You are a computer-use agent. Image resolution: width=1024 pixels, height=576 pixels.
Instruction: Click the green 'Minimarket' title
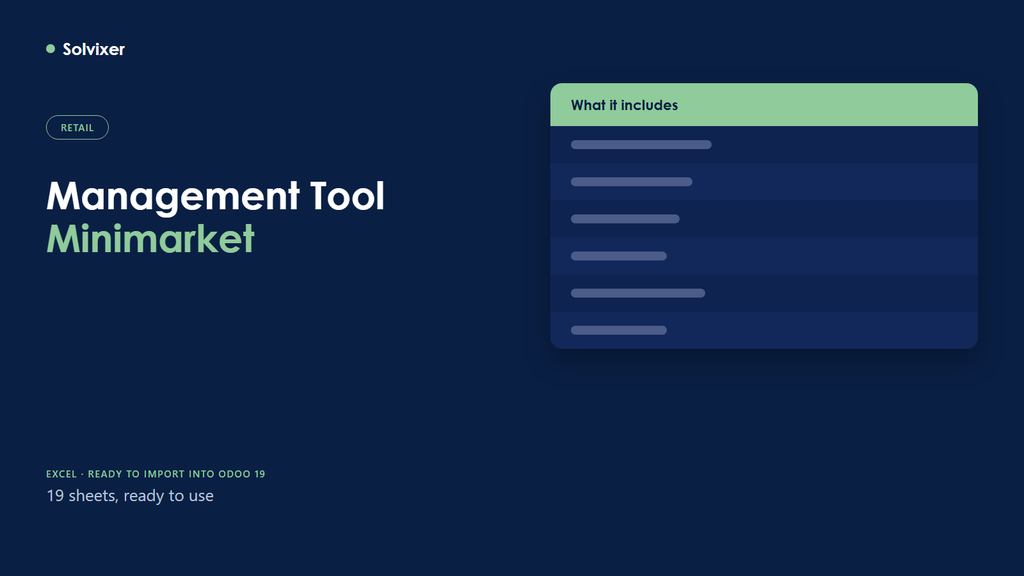(x=150, y=238)
